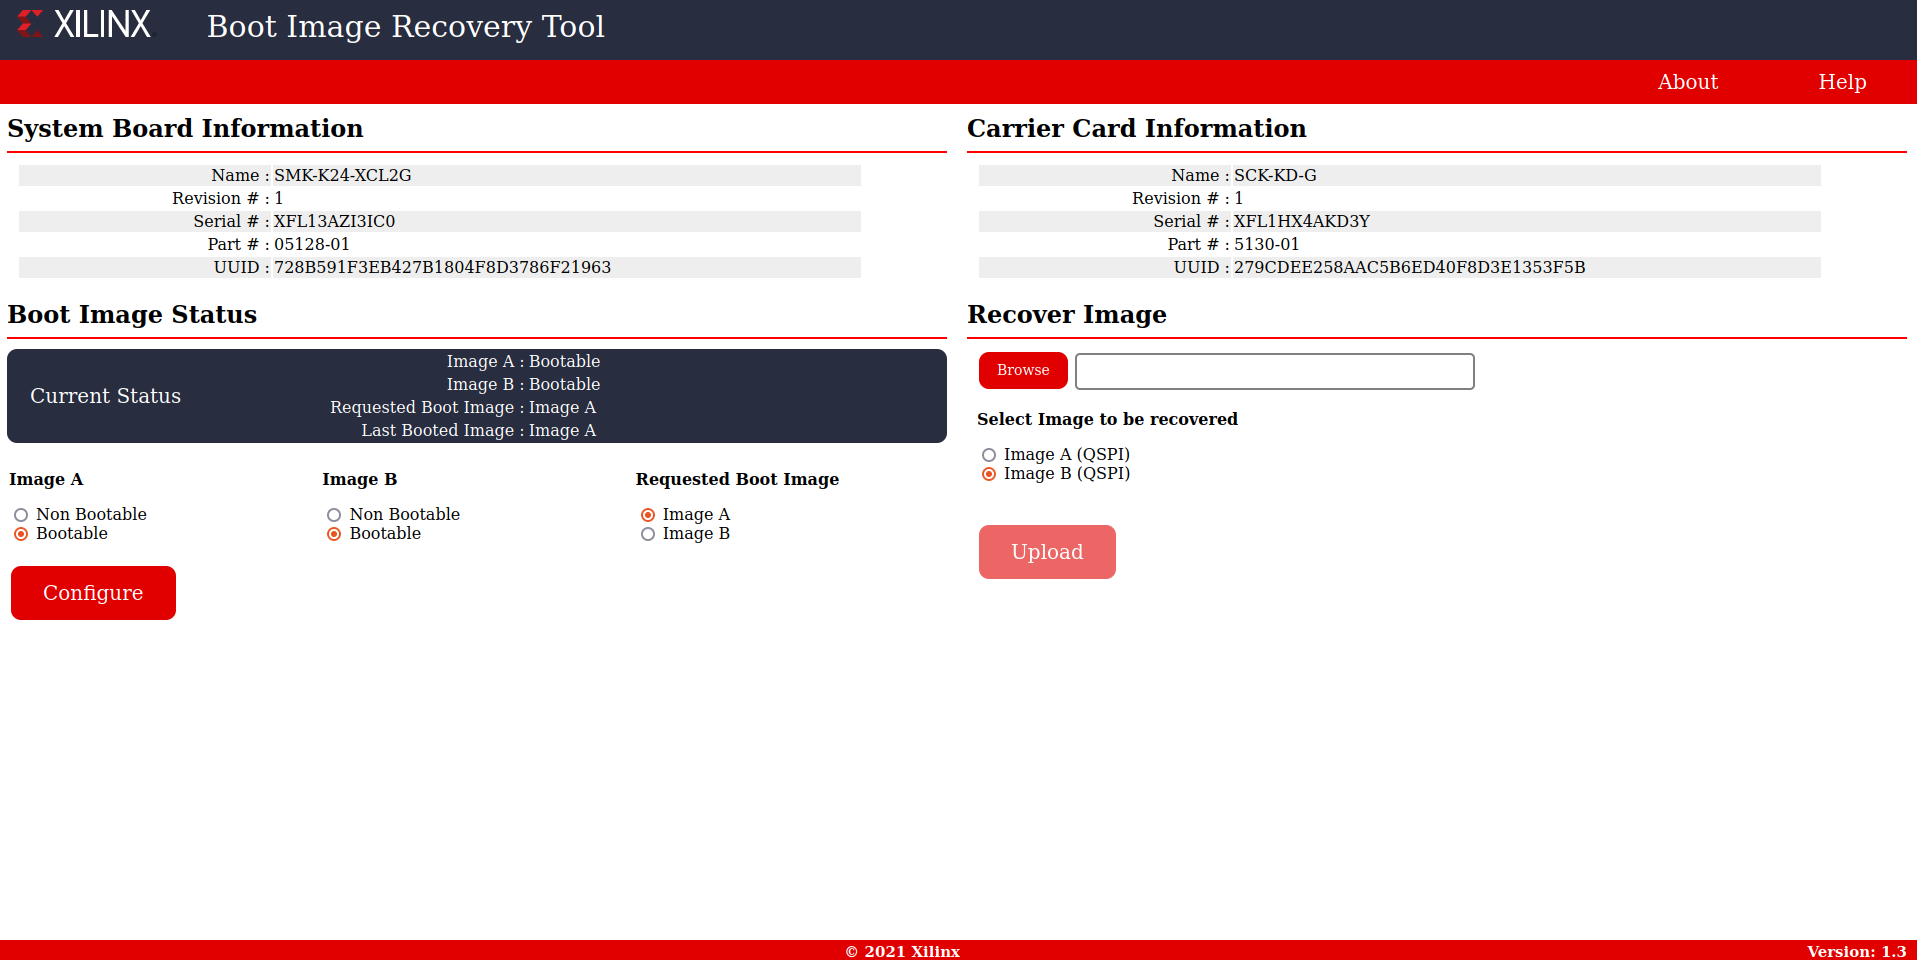Select Image B as Requested Boot Image
Screen dimensions: 1917x960
point(648,534)
